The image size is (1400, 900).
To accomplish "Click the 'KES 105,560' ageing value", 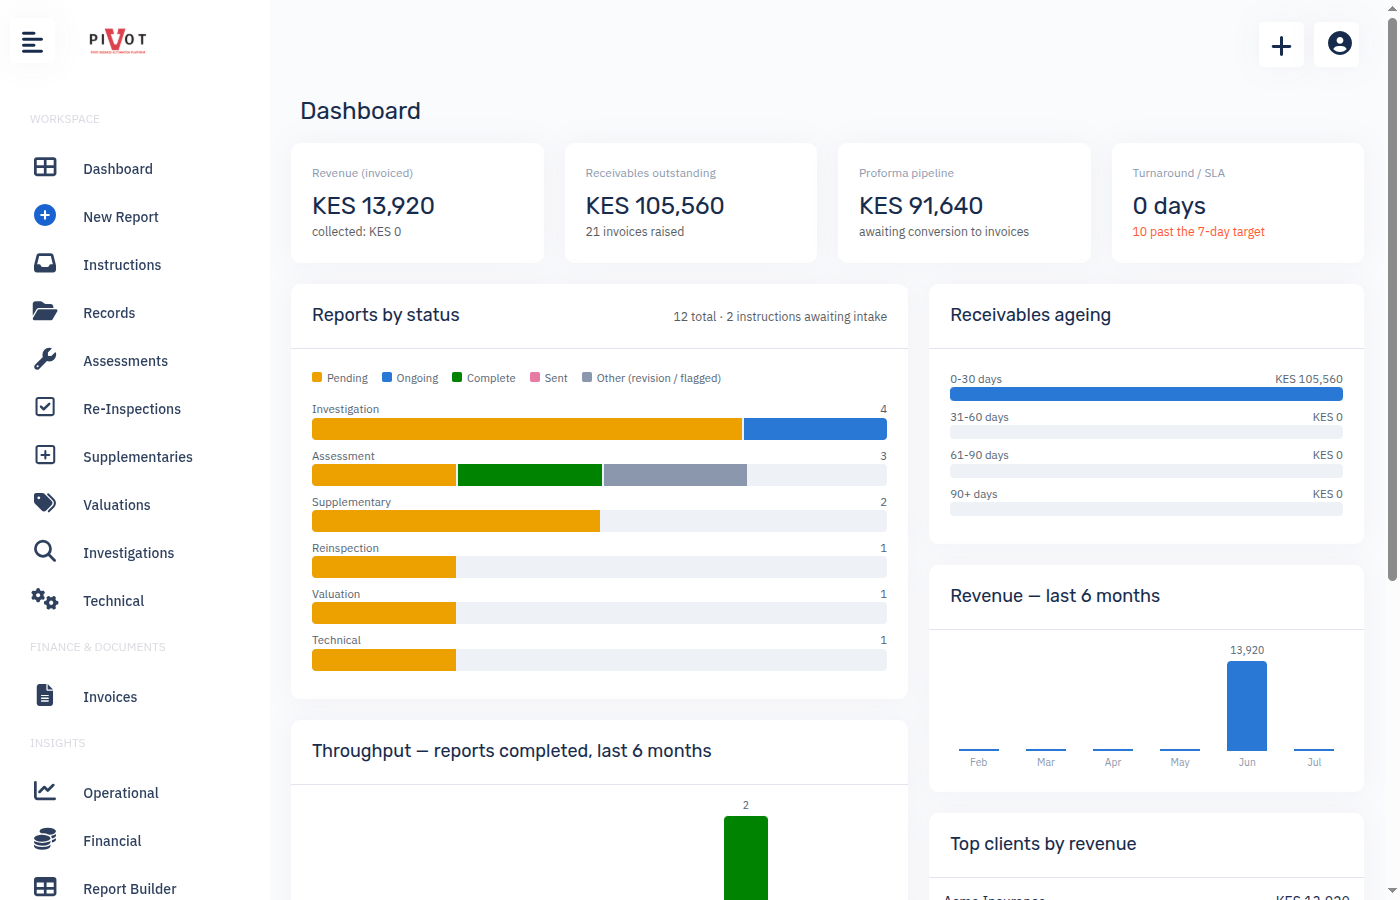I will coord(1309,379).
